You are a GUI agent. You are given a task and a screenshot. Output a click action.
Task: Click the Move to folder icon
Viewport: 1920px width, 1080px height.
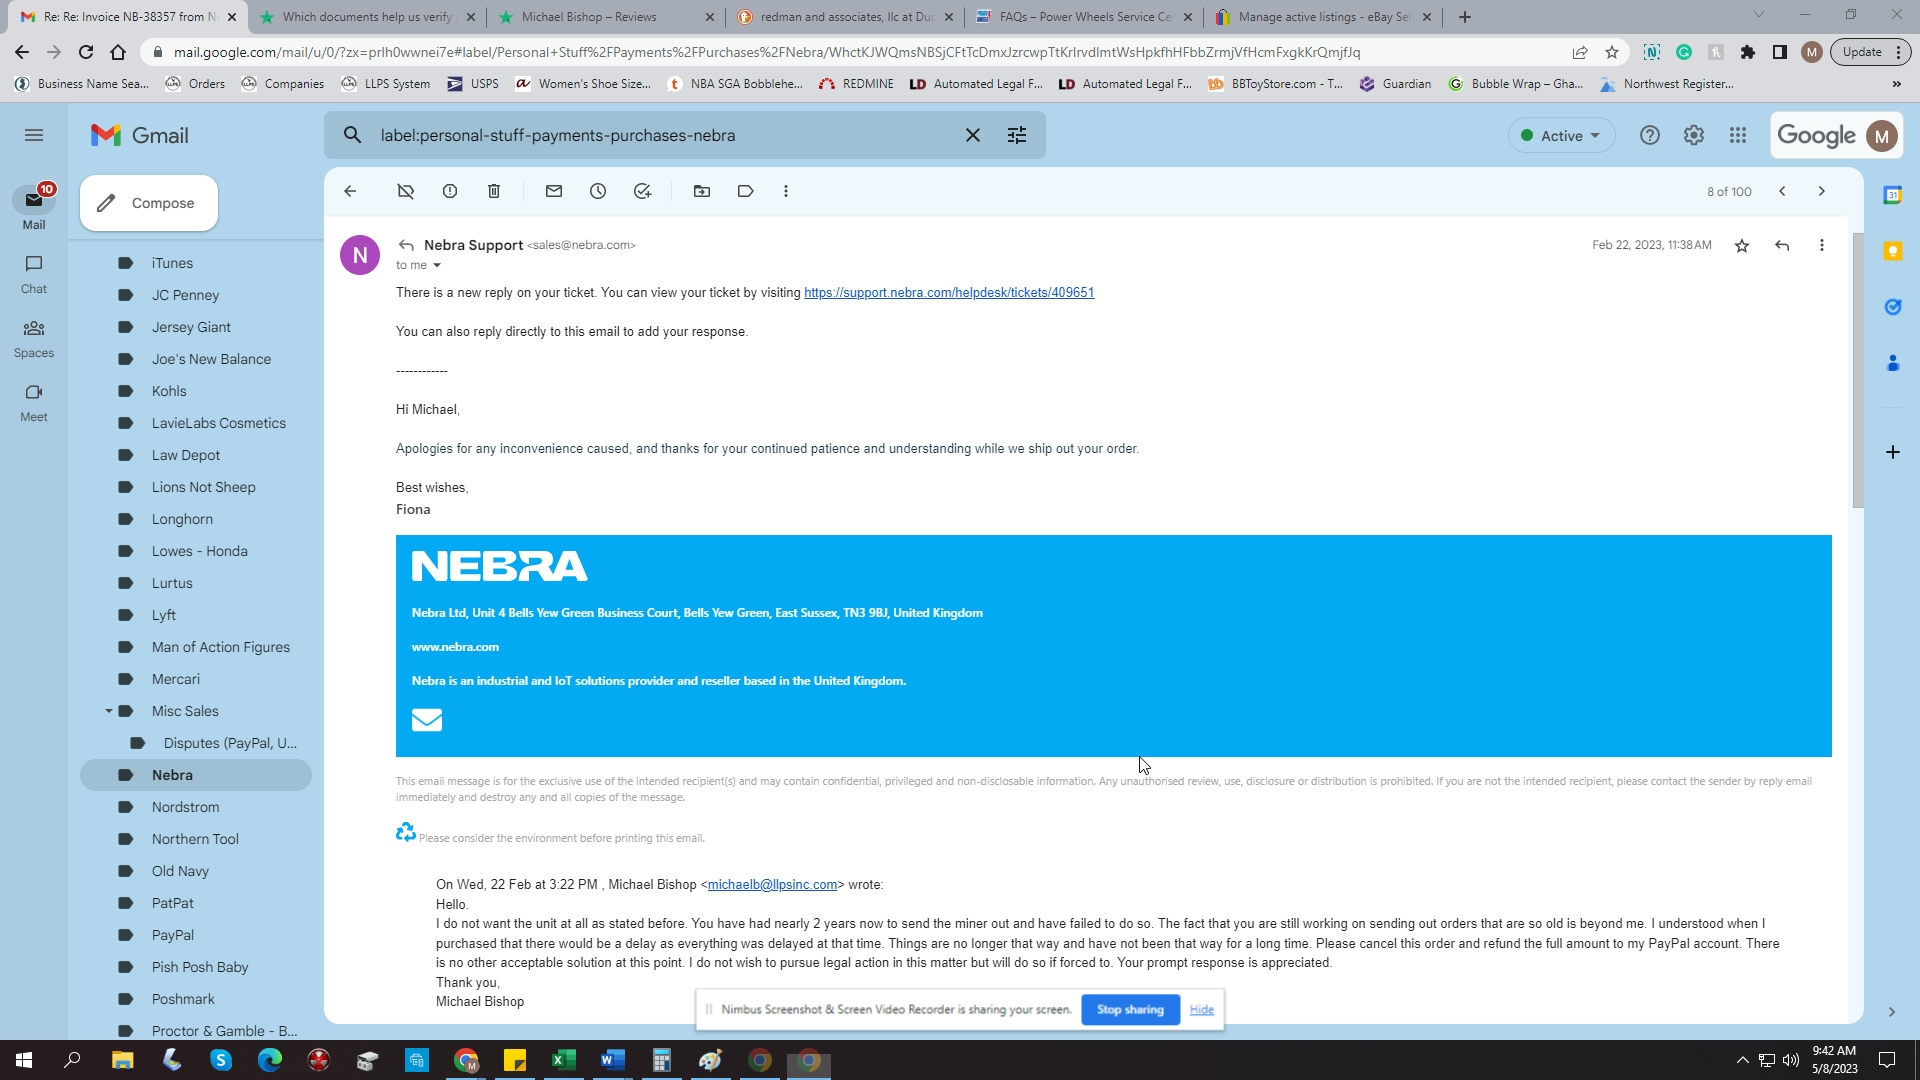coord(702,191)
